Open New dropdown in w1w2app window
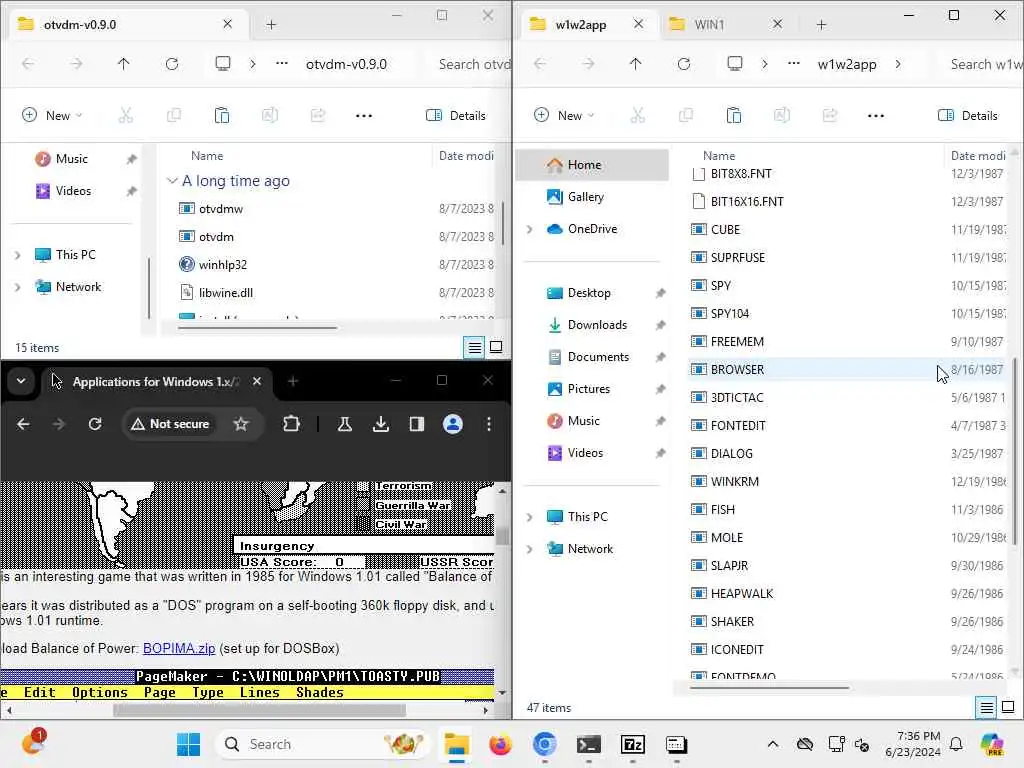Screen dimensions: 1024x768 click(x=564, y=116)
